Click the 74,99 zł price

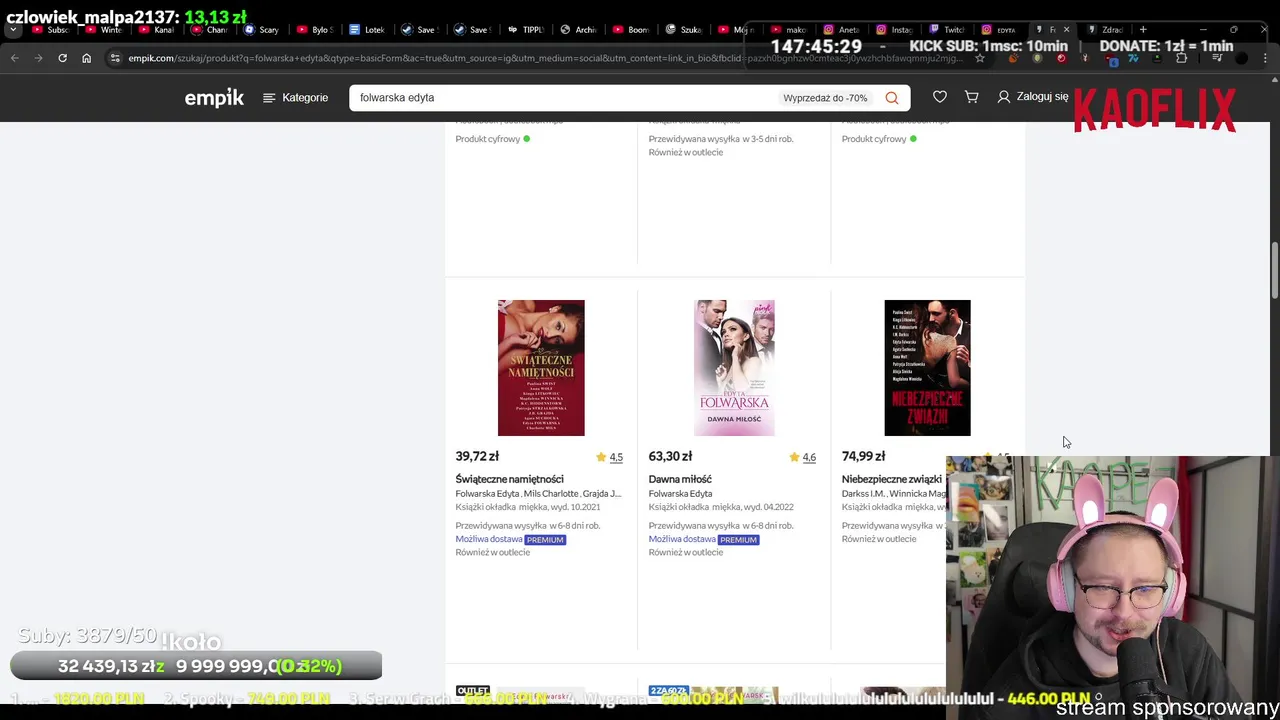[863, 456]
